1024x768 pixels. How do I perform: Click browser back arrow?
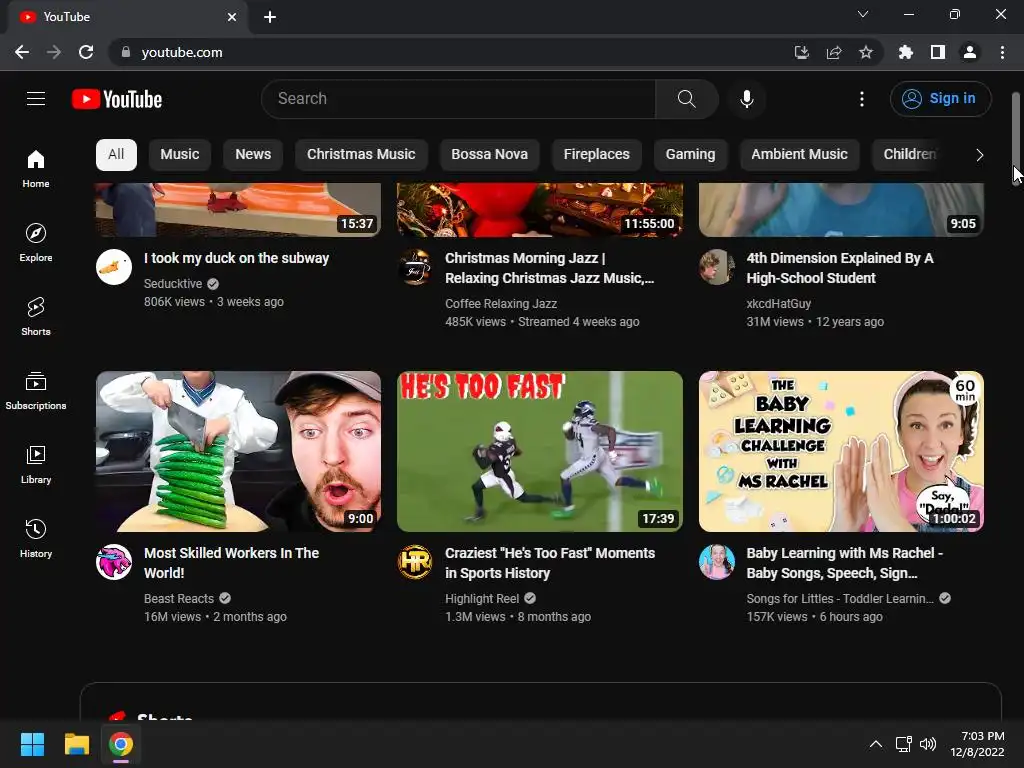click(x=22, y=52)
